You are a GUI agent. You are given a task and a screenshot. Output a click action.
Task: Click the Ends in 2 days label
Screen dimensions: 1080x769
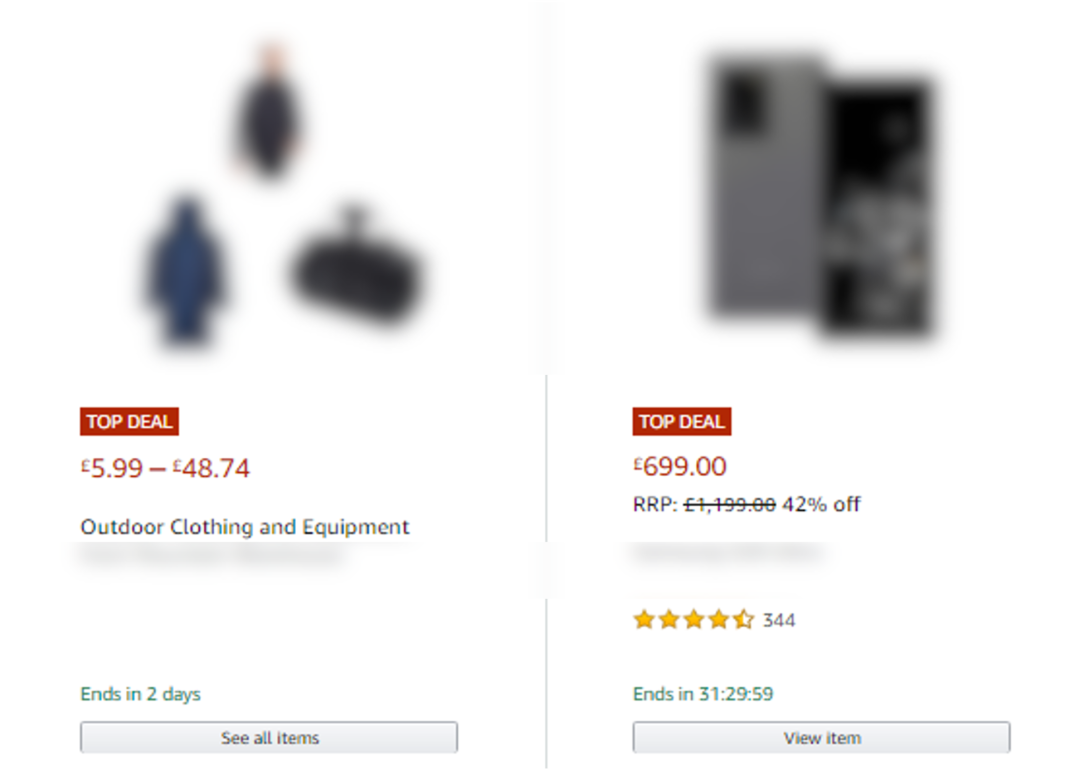[141, 694]
